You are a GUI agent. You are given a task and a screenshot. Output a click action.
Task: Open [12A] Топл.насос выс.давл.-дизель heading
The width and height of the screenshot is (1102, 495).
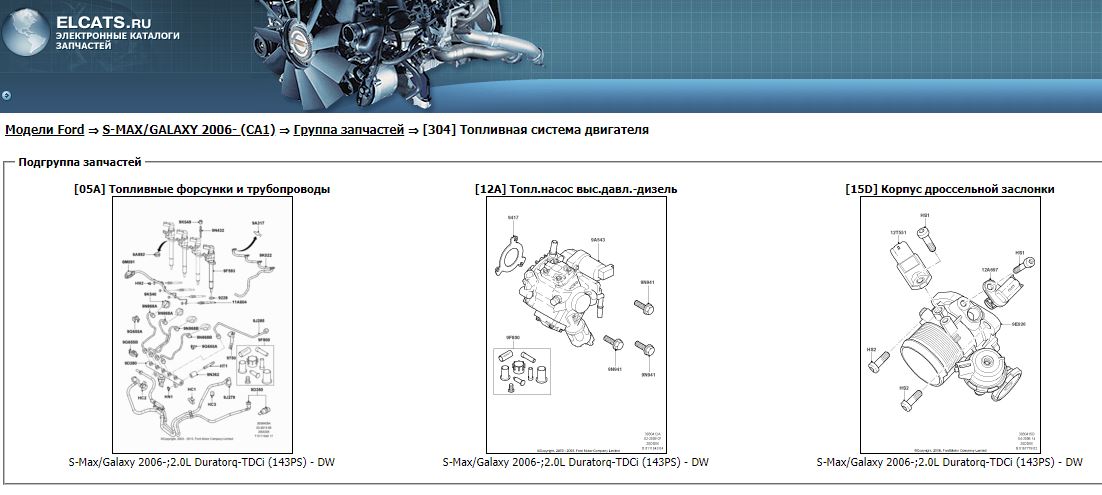[x=576, y=189]
